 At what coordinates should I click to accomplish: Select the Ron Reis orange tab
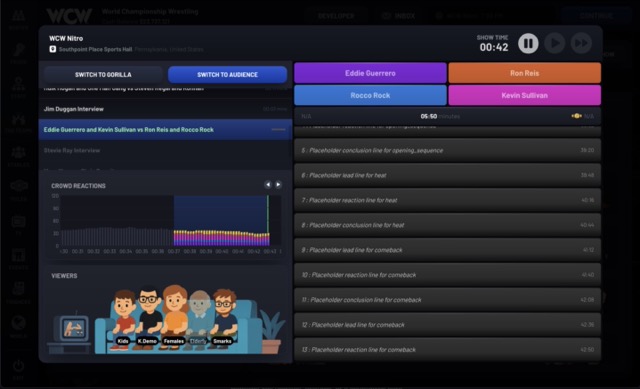[524, 73]
